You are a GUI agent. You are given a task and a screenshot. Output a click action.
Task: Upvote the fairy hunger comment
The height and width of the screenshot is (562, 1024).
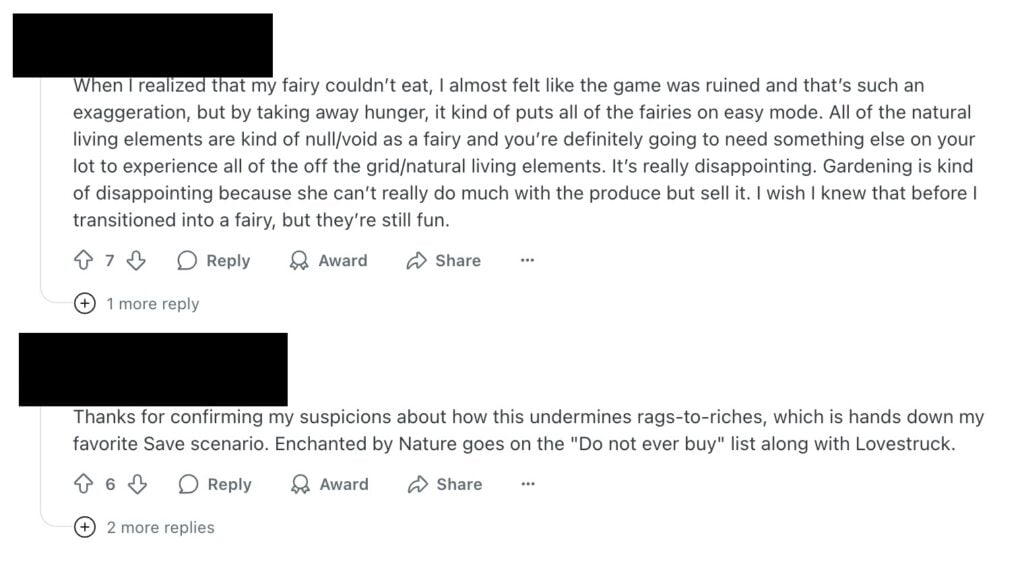(x=83, y=260)
